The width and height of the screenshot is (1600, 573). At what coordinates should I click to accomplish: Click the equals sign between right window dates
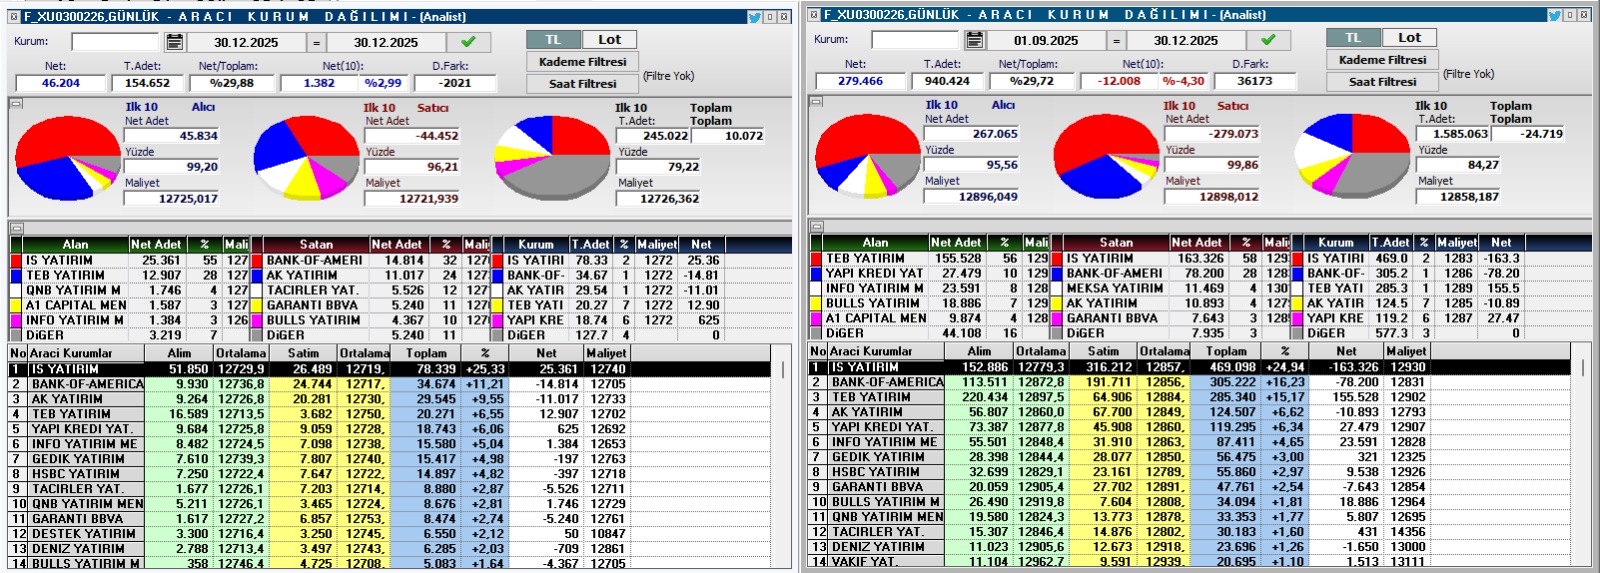[x=1116, y=40]
